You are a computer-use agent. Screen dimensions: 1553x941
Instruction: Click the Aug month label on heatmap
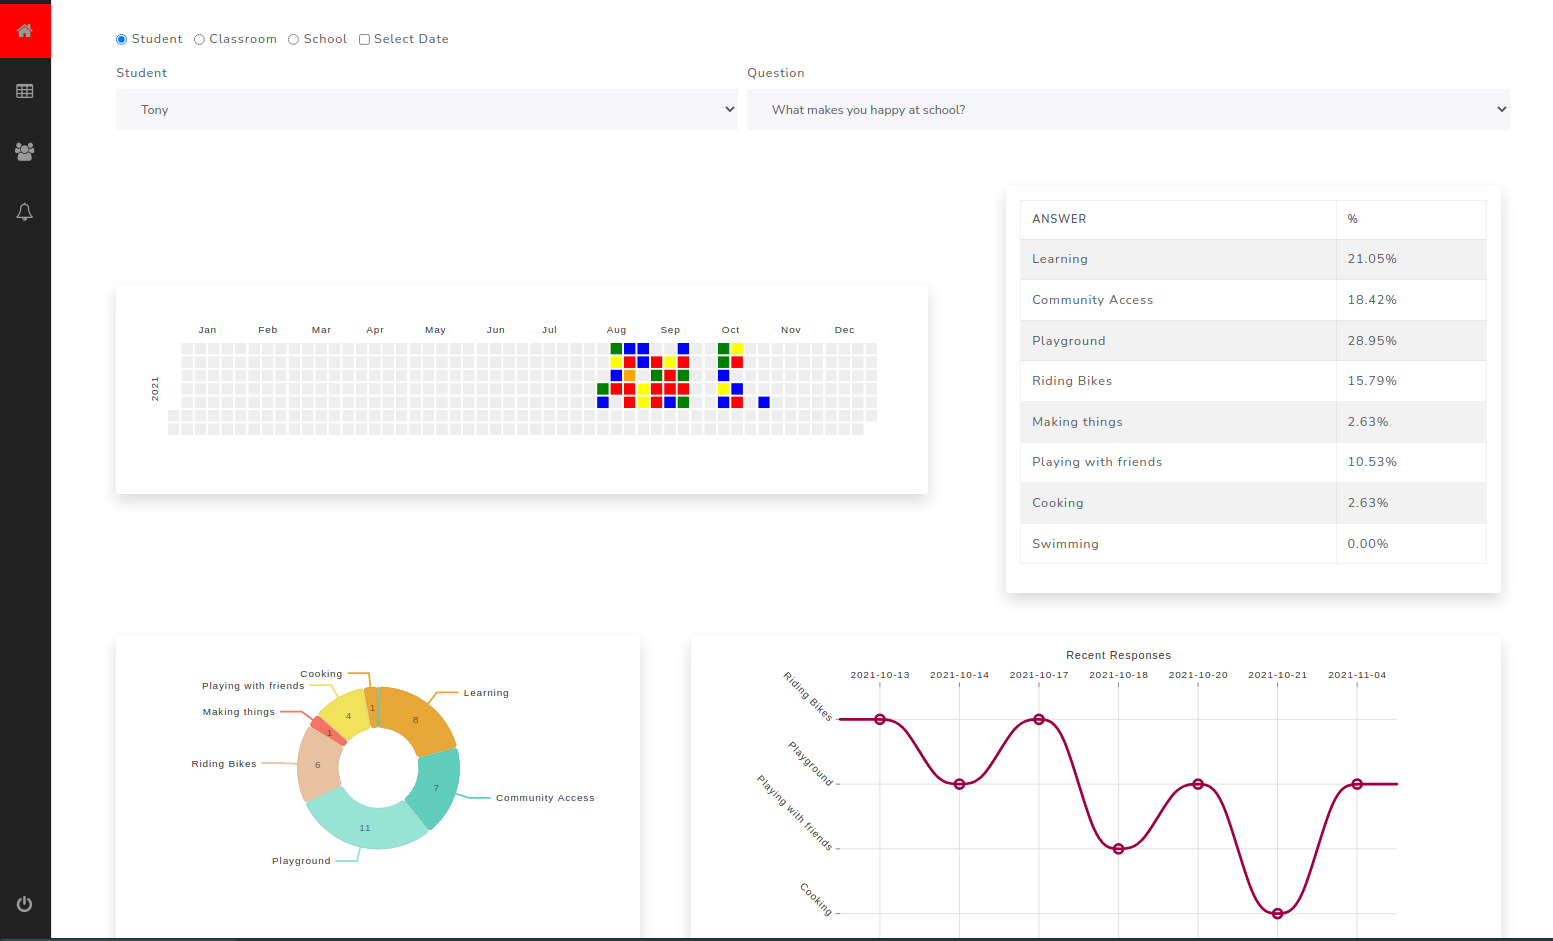click(x=617, y=330)
